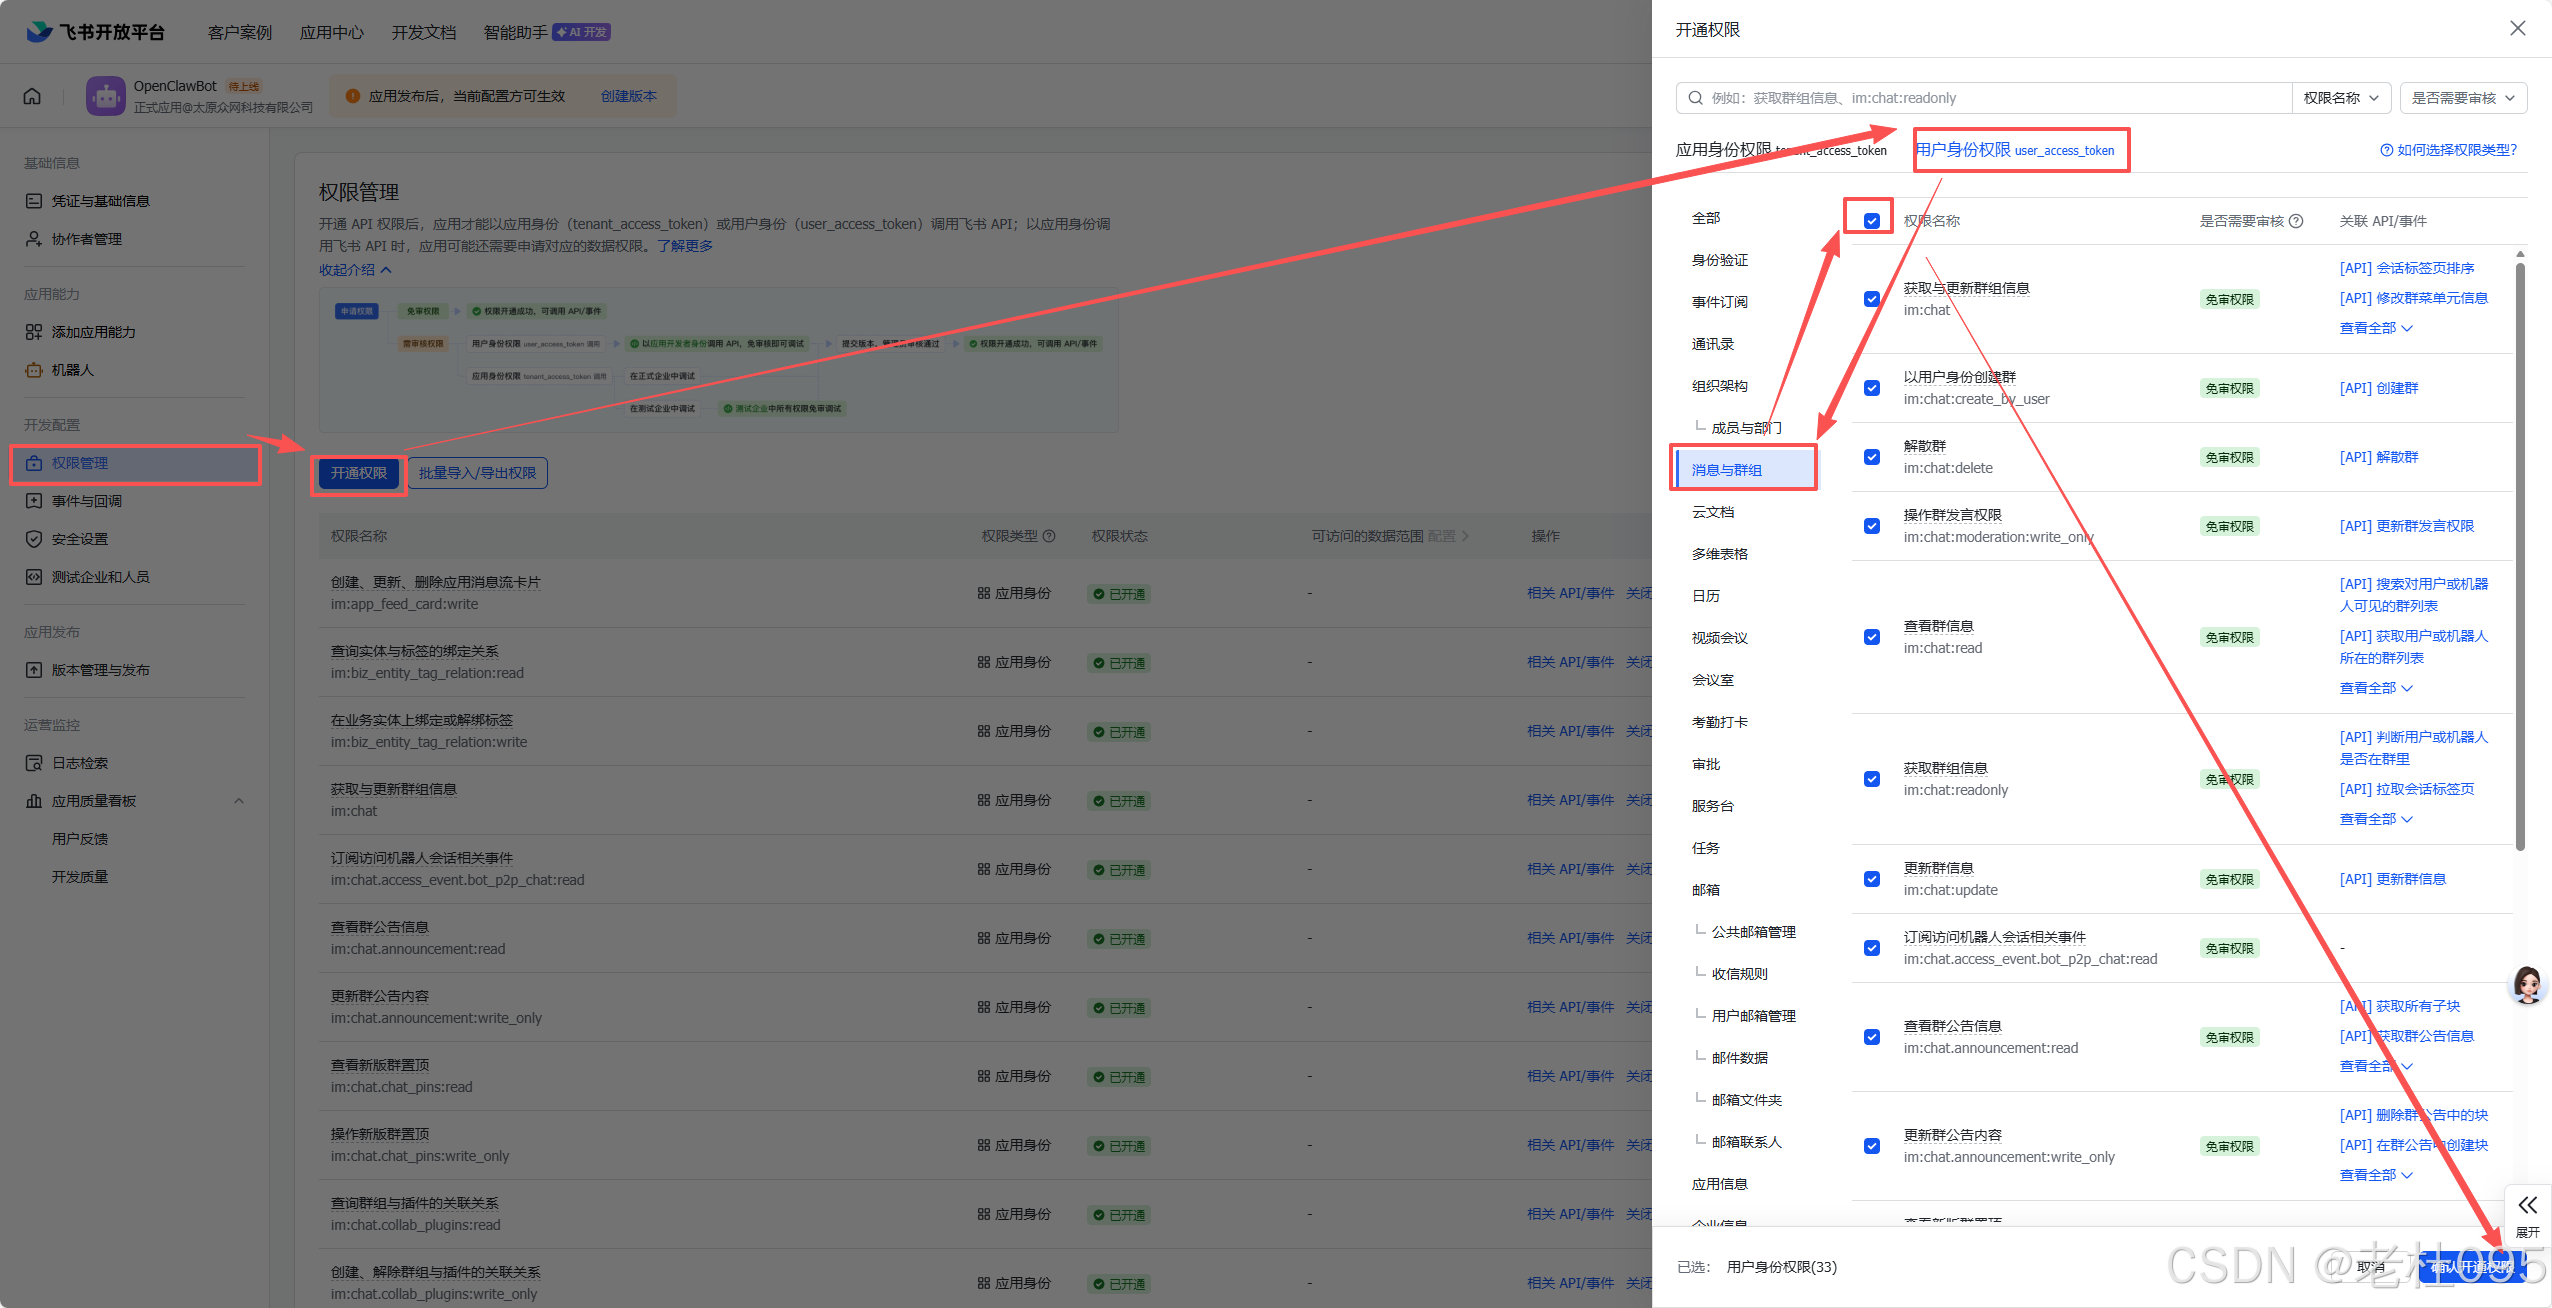Open the 是否需要审核 filter dropdown

click(x=2462, y=98)
